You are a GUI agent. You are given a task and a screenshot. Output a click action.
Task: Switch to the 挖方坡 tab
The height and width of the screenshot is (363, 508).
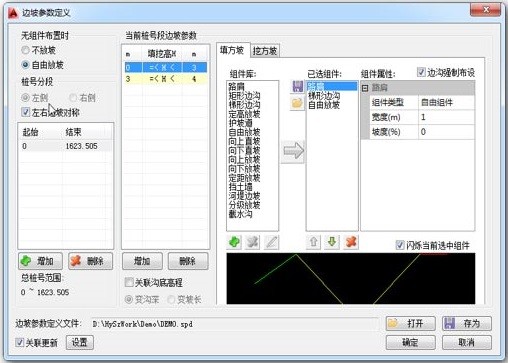[x=265, y=51]
